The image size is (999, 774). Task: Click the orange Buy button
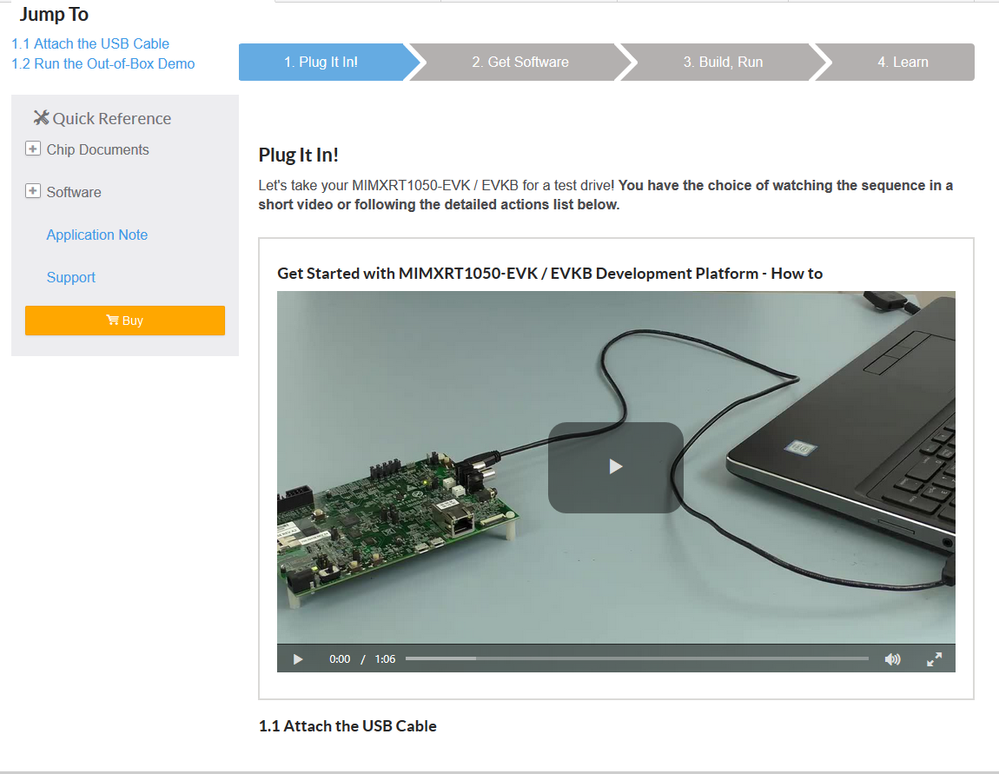pyautogui.click(x=125, y=320)
